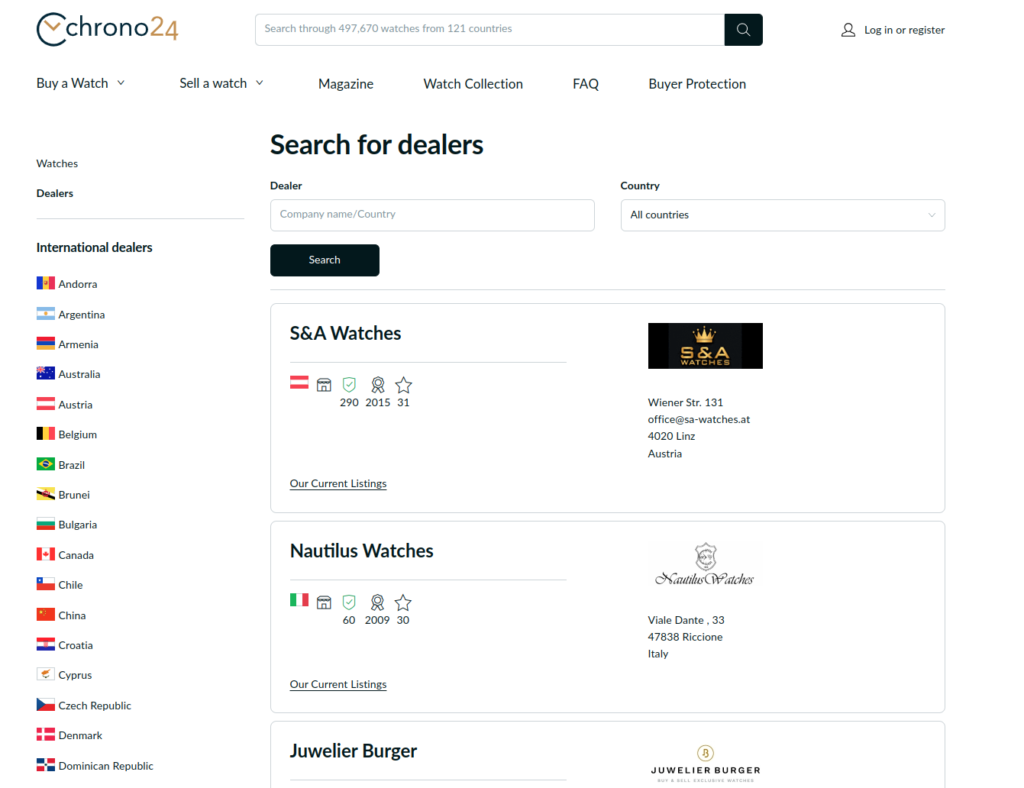Viewport: 1024px width, 788px height.
Task: Select Dominican Republic in dealers list
Action: point(106,766)
